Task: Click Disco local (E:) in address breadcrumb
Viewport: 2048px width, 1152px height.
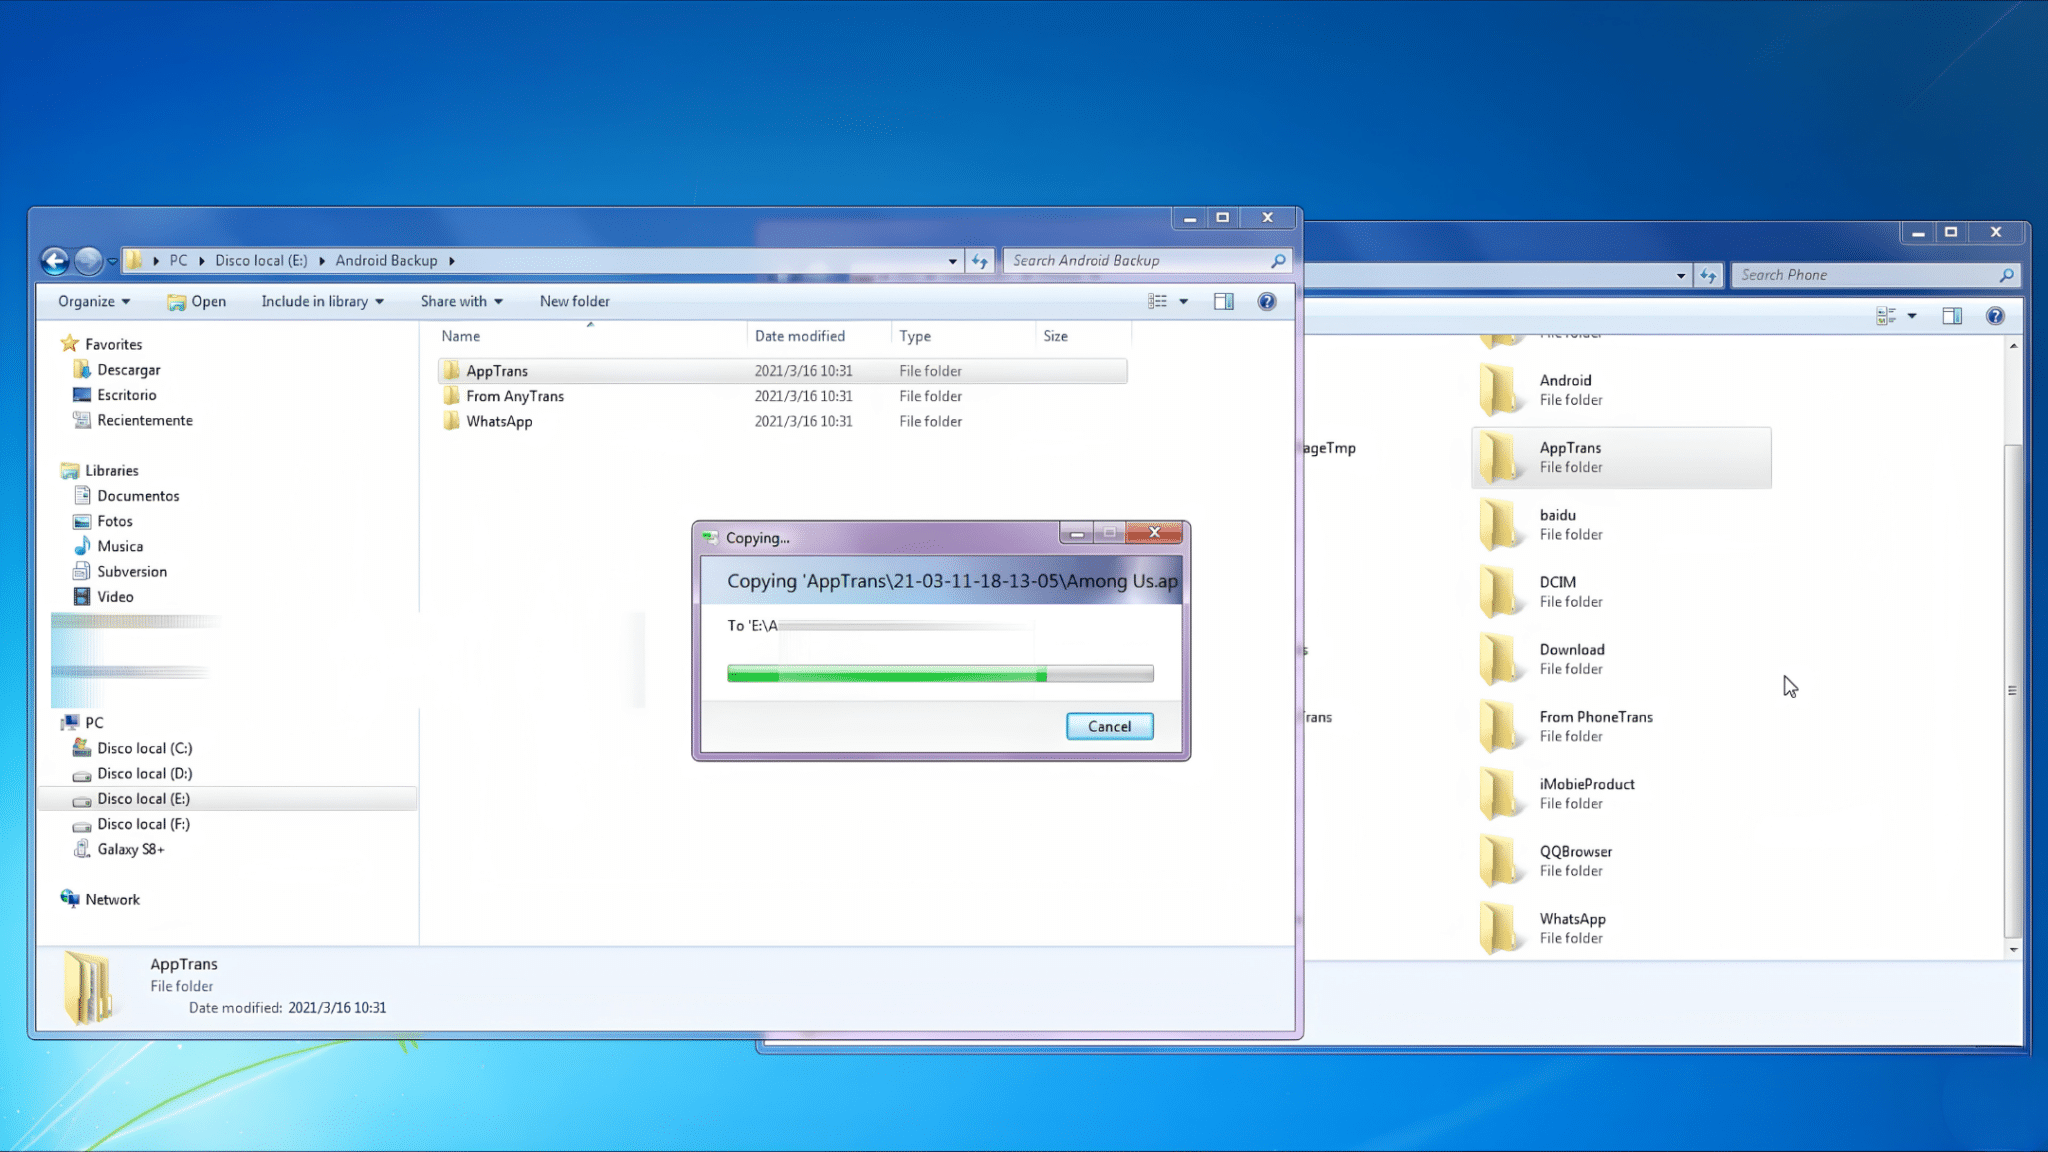Action: (261, 261)
